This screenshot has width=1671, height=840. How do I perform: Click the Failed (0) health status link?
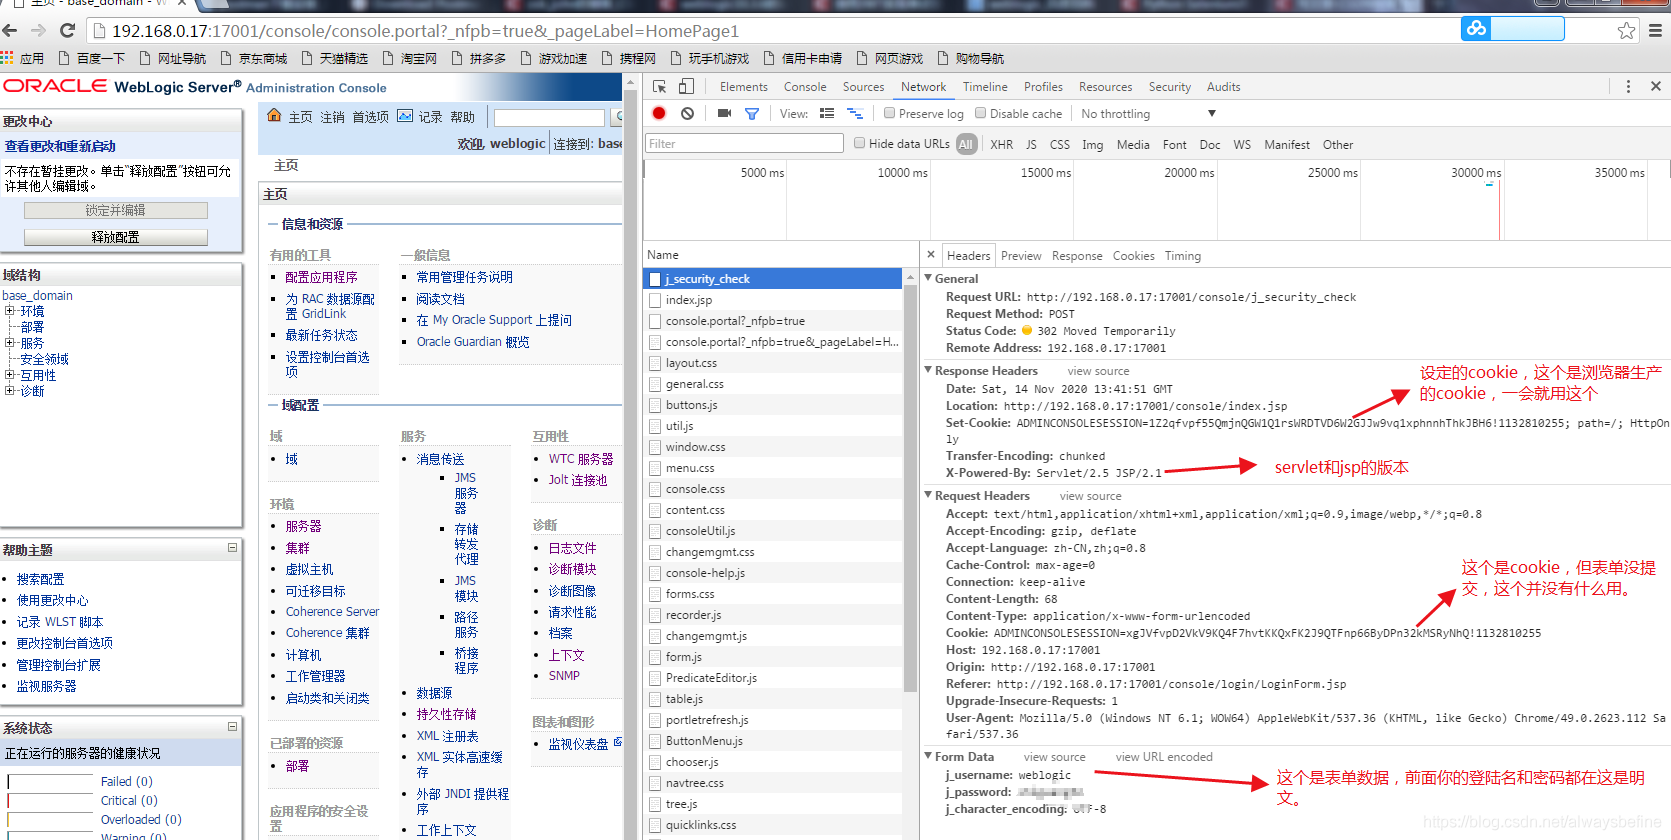[126, 781]
